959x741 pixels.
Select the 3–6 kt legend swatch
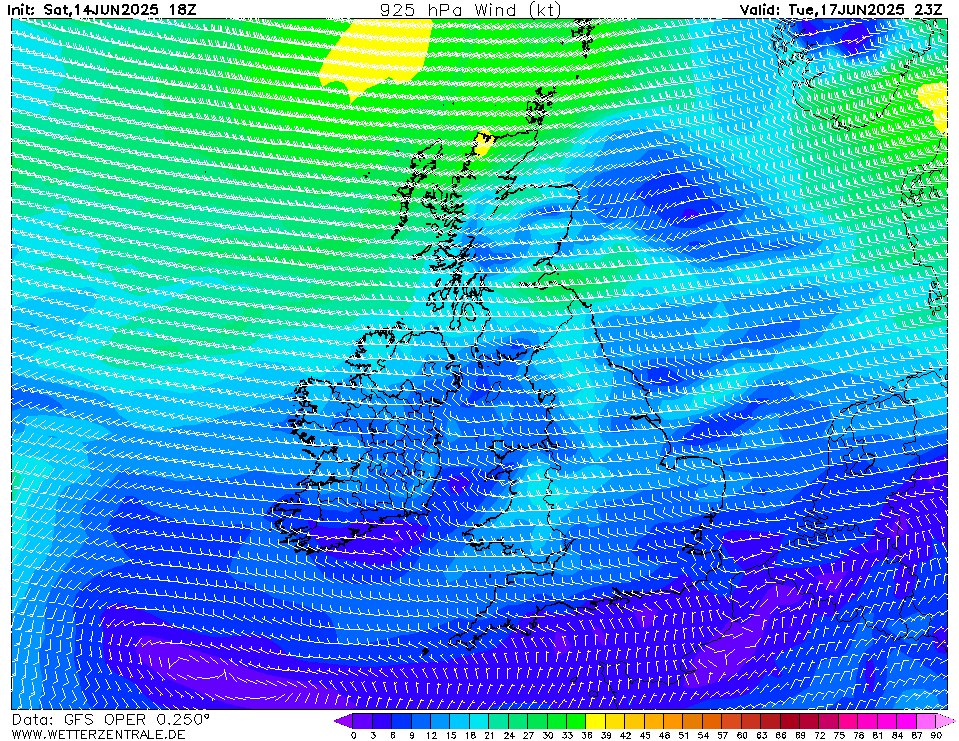click(382, 721)
